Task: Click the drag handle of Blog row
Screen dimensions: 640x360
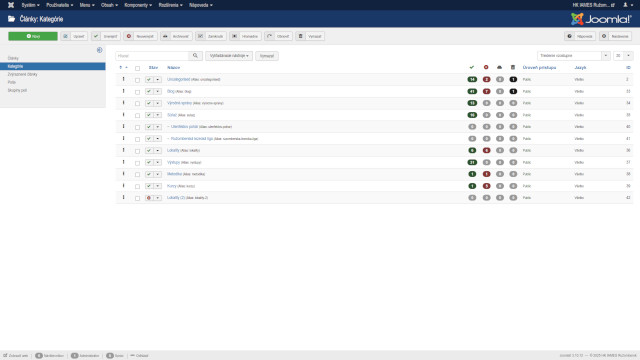Action: pyautogui.click(x=123, y=91)
